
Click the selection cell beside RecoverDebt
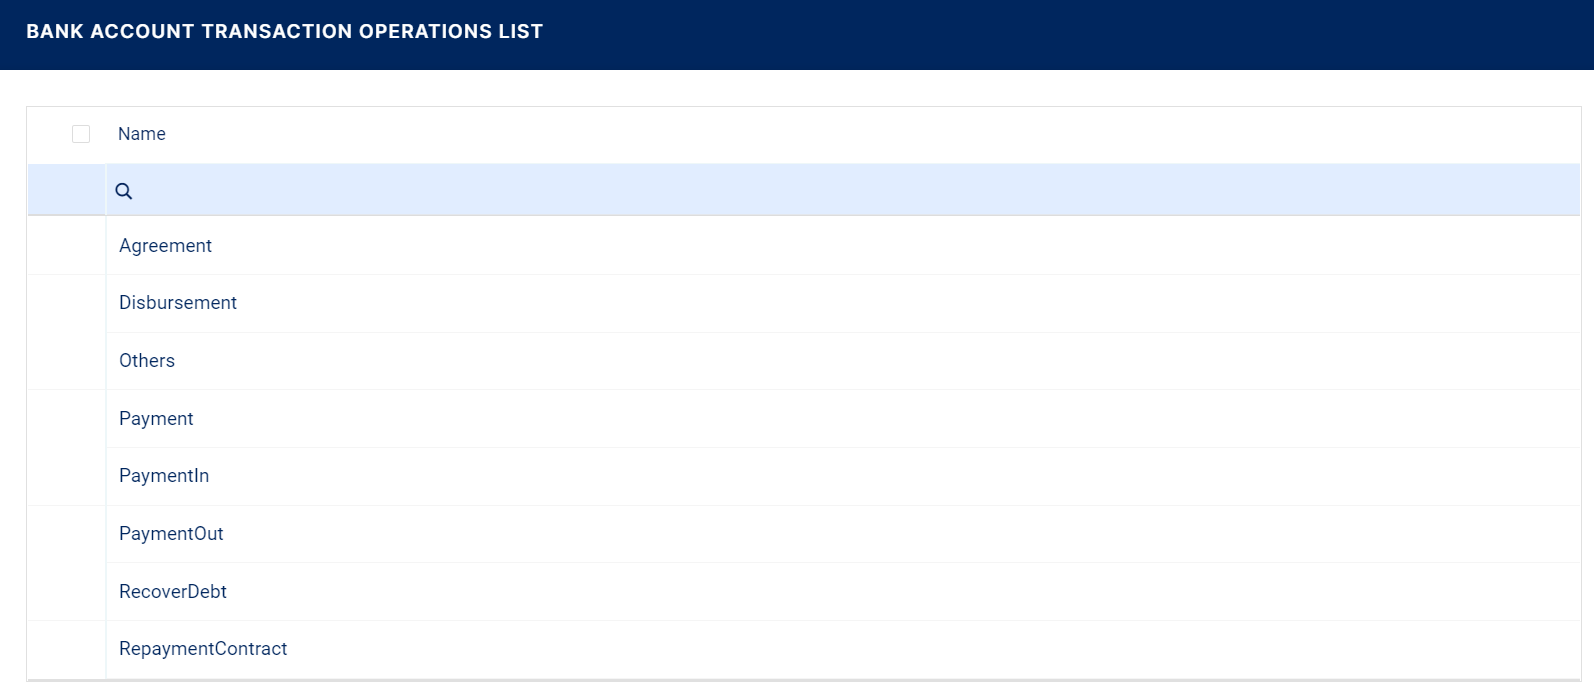tap(66, 592)
